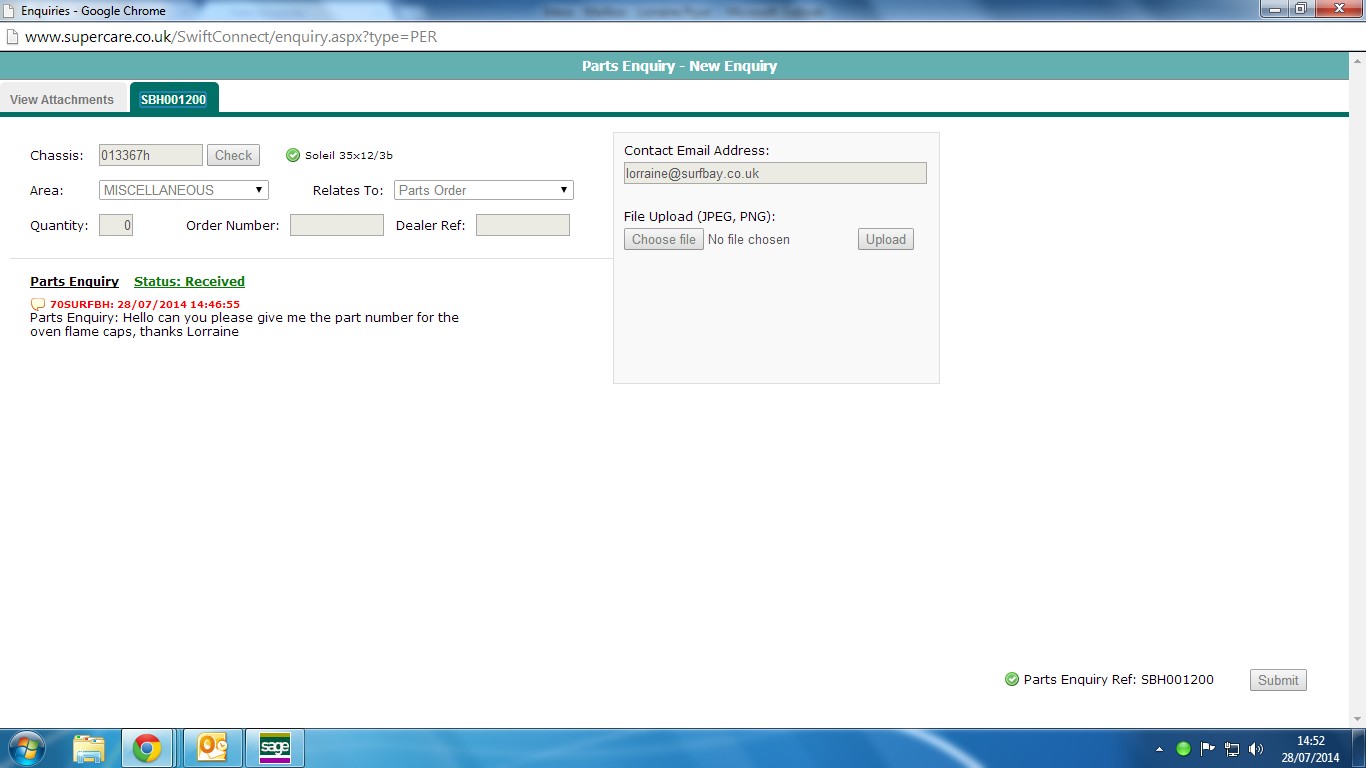The width and height of the screenshot is (1366, 768).
Task: Click the 70SURFBH timestamp line
Action: pos(145,304)
